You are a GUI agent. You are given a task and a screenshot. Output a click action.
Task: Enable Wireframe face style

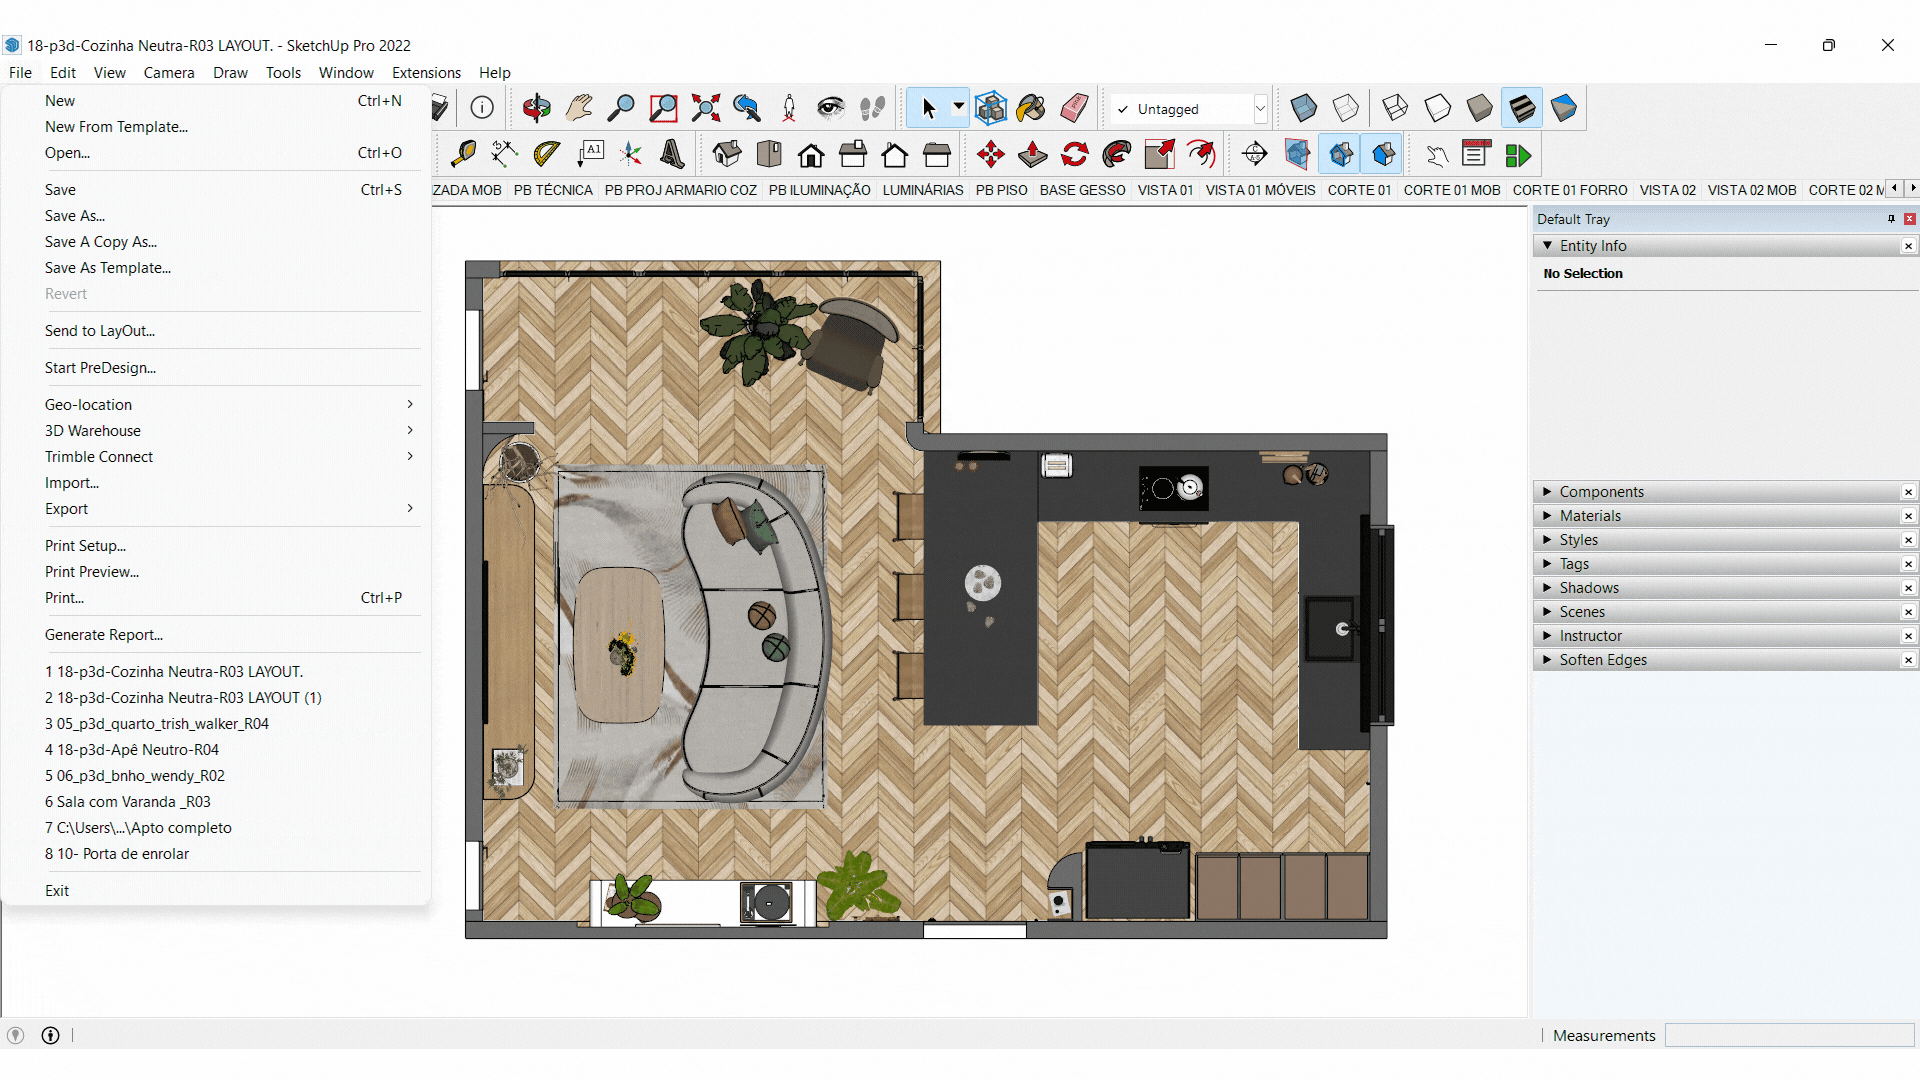(1395, 108)
